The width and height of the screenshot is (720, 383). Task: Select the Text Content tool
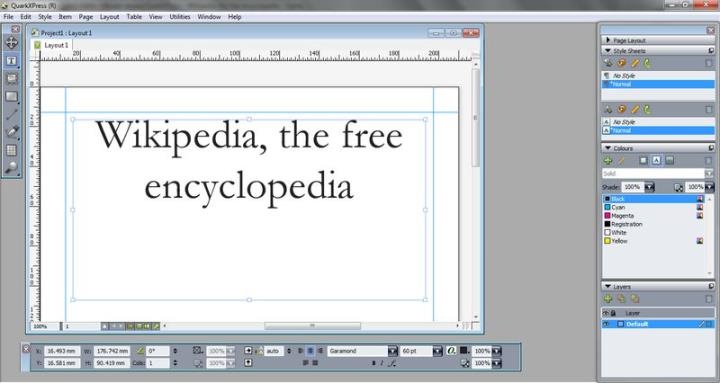tap(11, 61)
